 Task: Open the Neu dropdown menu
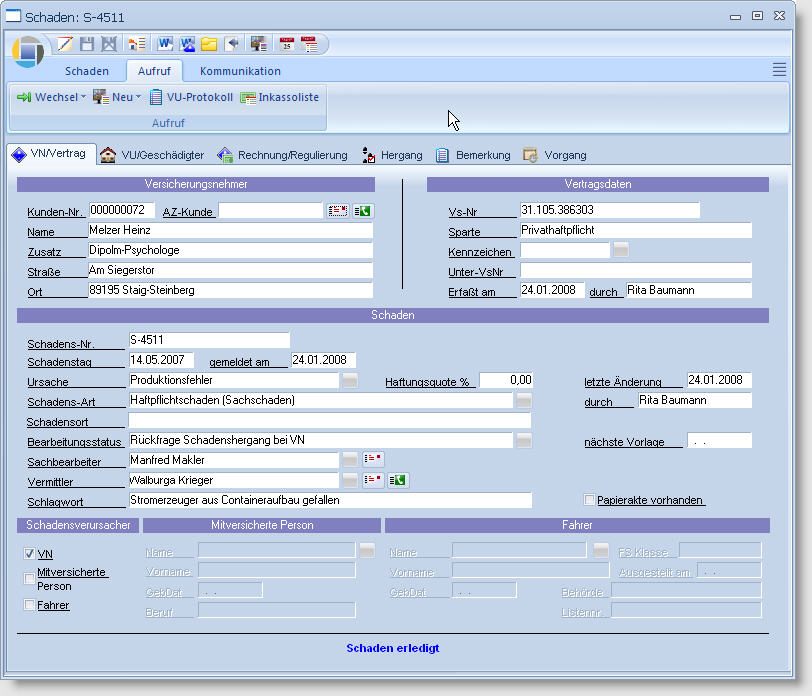pos(117,97)
